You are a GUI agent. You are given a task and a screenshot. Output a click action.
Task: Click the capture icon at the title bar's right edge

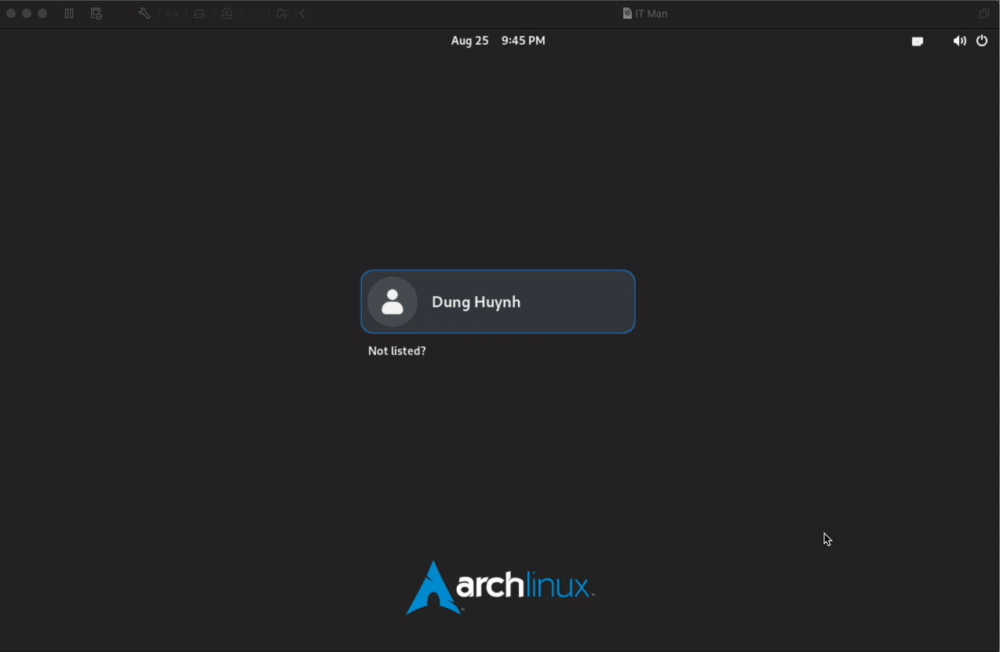point(984,13)
